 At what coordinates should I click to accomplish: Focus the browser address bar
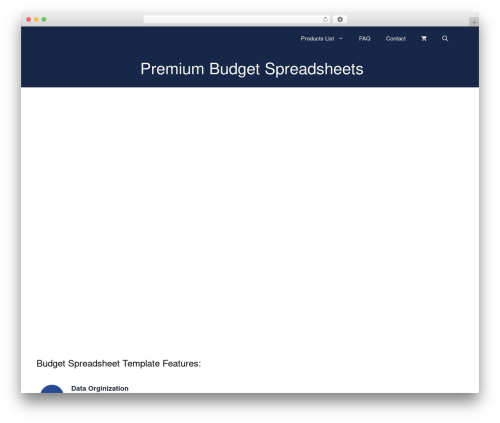(x=237, y=20)
